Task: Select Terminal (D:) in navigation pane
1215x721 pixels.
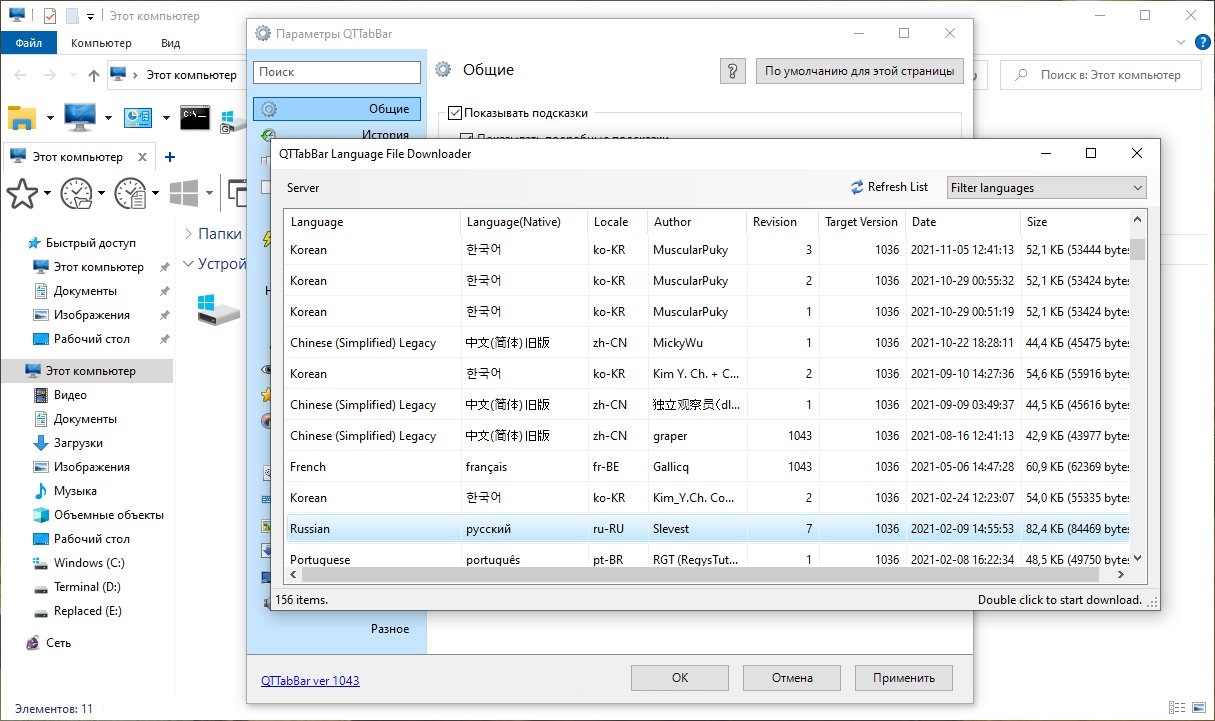Action: [x=89, y=587]
